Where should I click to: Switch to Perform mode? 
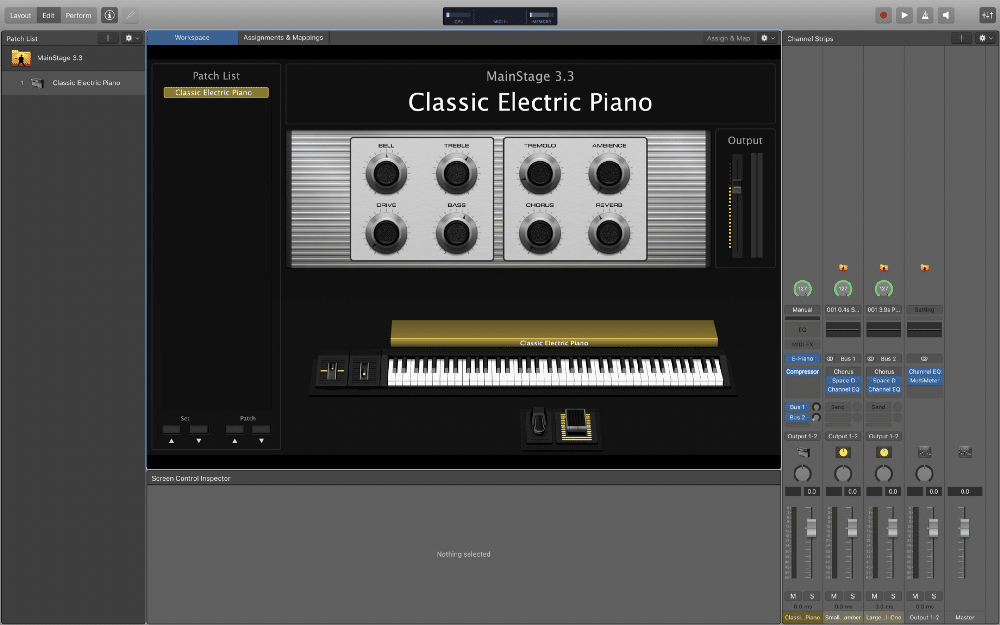(x=78, y=15)
